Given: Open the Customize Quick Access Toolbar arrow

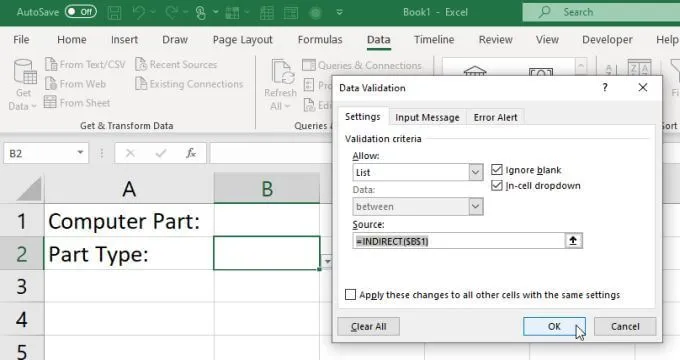Looking at the screenshot, I should (340, 13).
